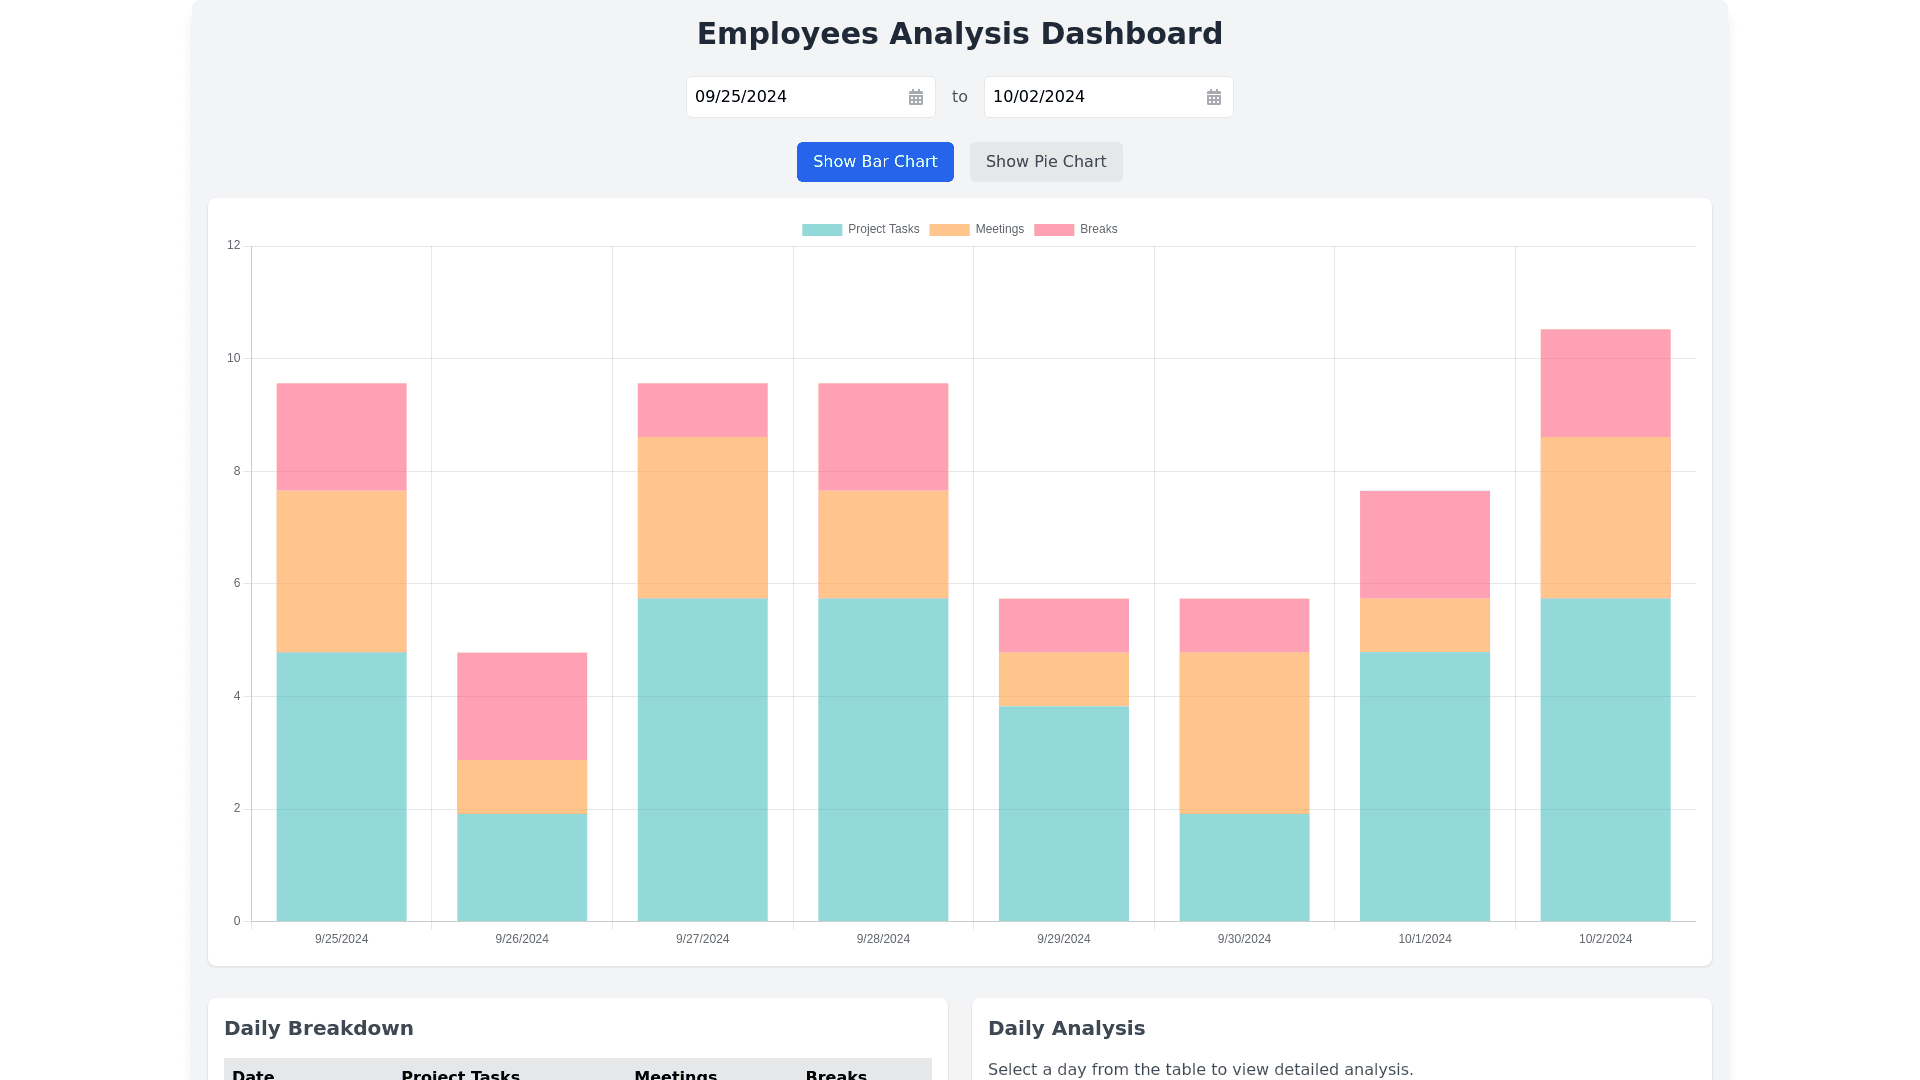This screenshot has height=1080, width=1920.
Task: Click the 9/27/2024 Meetings bar segment
Action: tap(702, 517)
